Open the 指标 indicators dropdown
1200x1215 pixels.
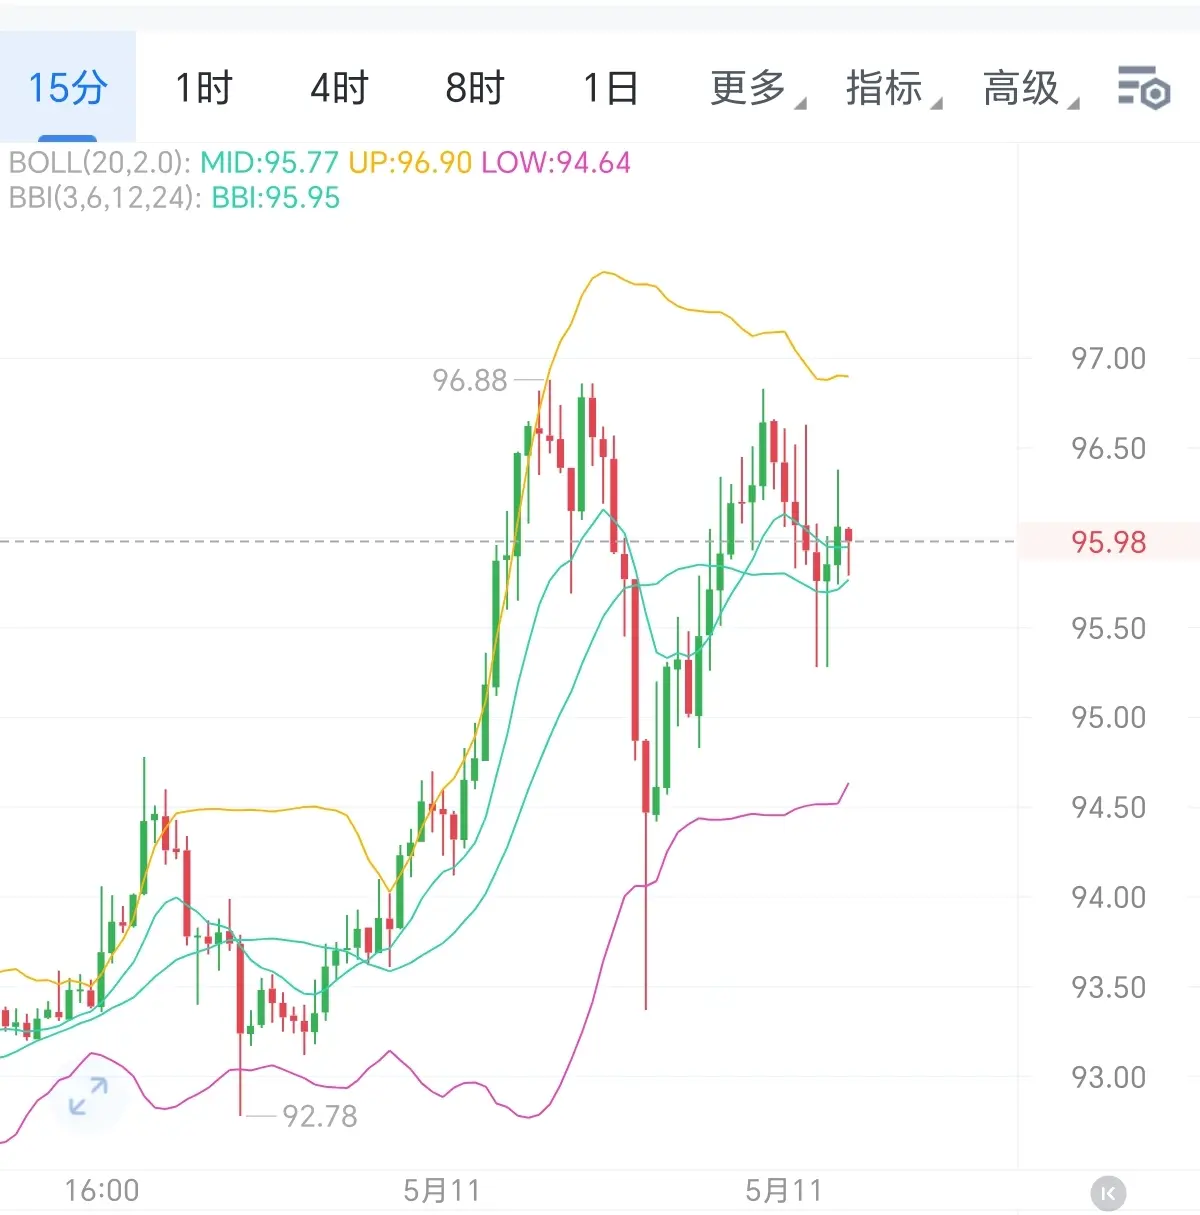(x=893, y=88)
